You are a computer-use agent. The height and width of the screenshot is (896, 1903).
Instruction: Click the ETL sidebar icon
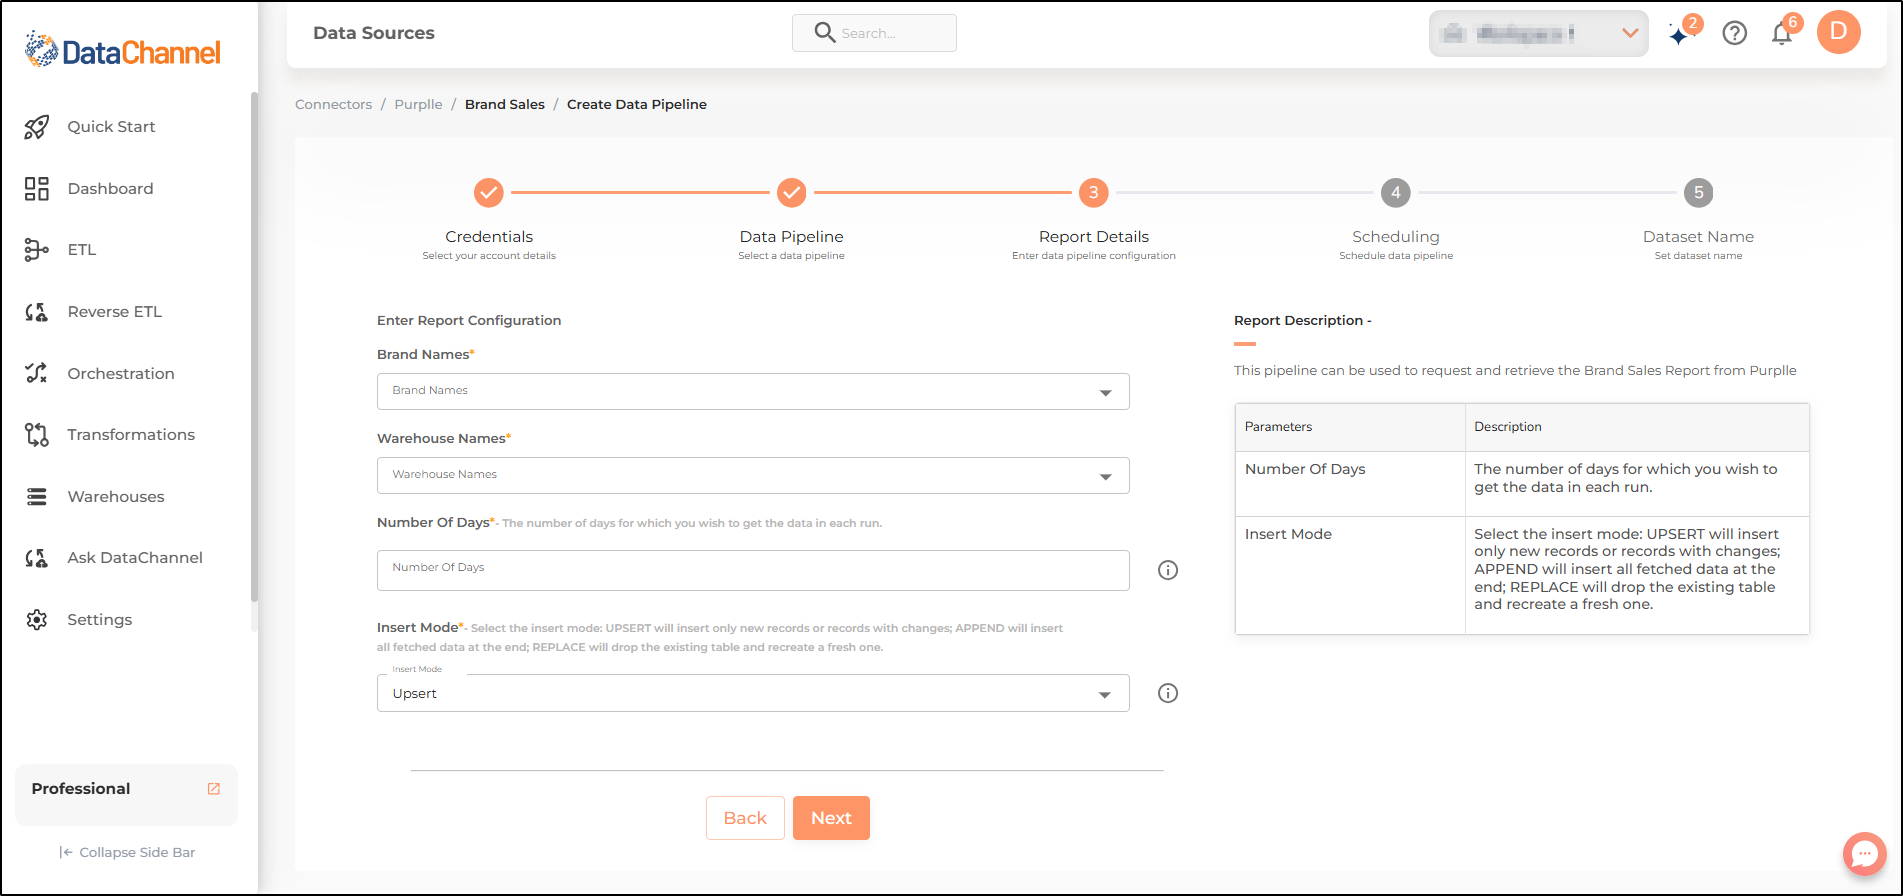tap(37, 250)
